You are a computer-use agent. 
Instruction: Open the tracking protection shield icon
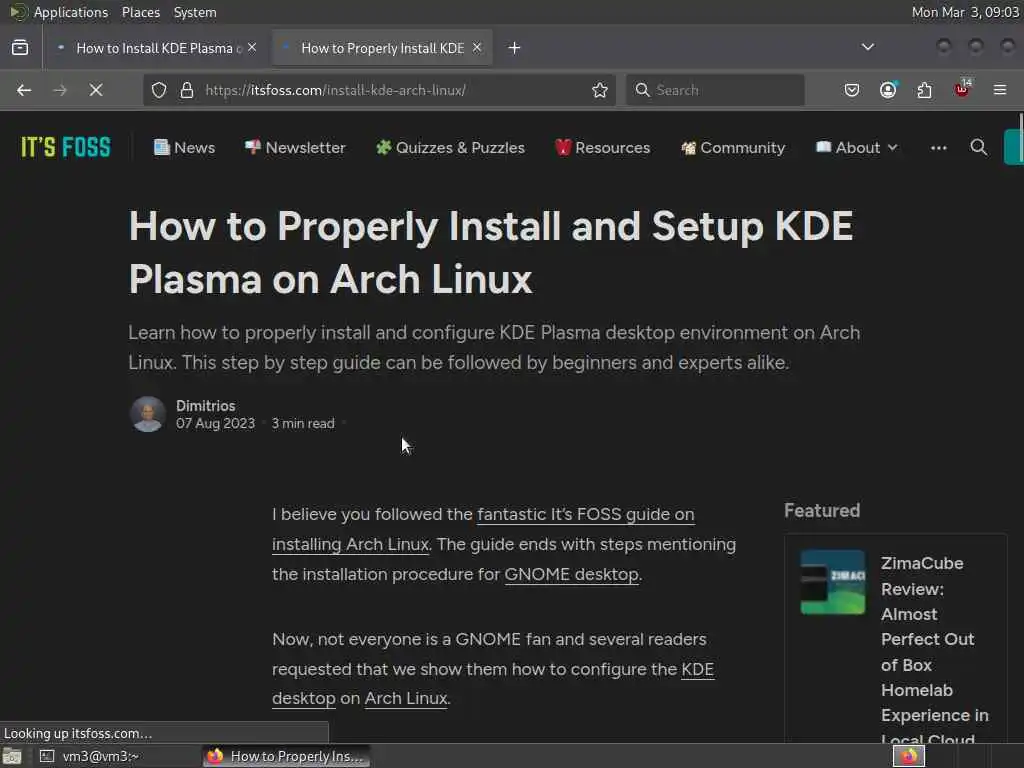159,90
